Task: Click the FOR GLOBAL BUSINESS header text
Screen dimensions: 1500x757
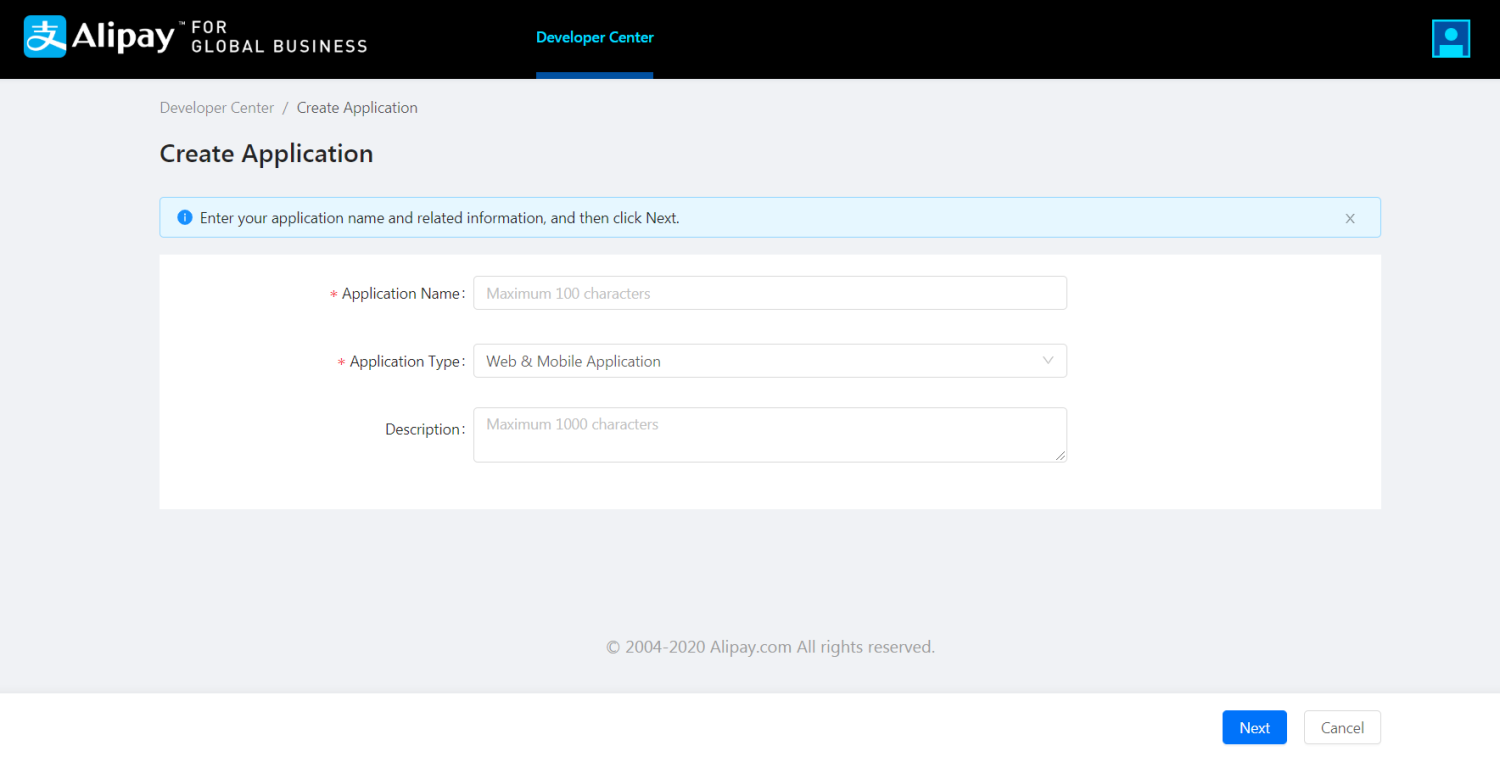Action: point(279,37)
